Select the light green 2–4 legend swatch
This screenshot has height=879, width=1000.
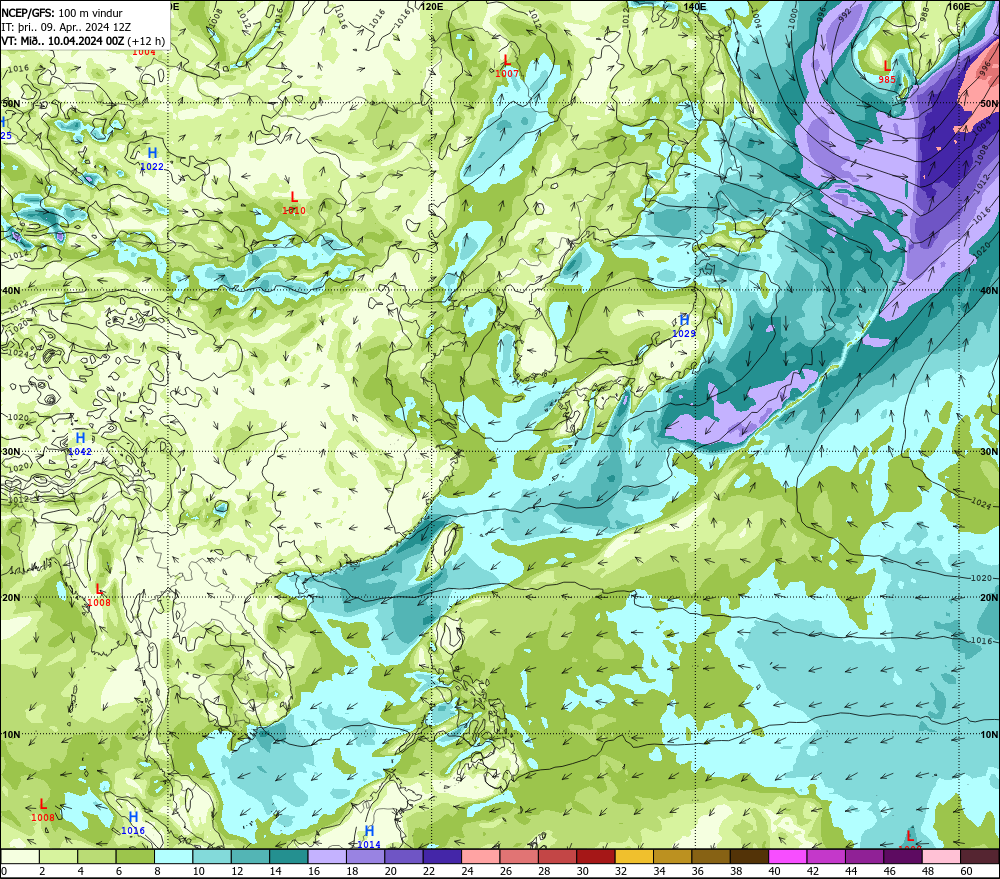coord(59,856)
